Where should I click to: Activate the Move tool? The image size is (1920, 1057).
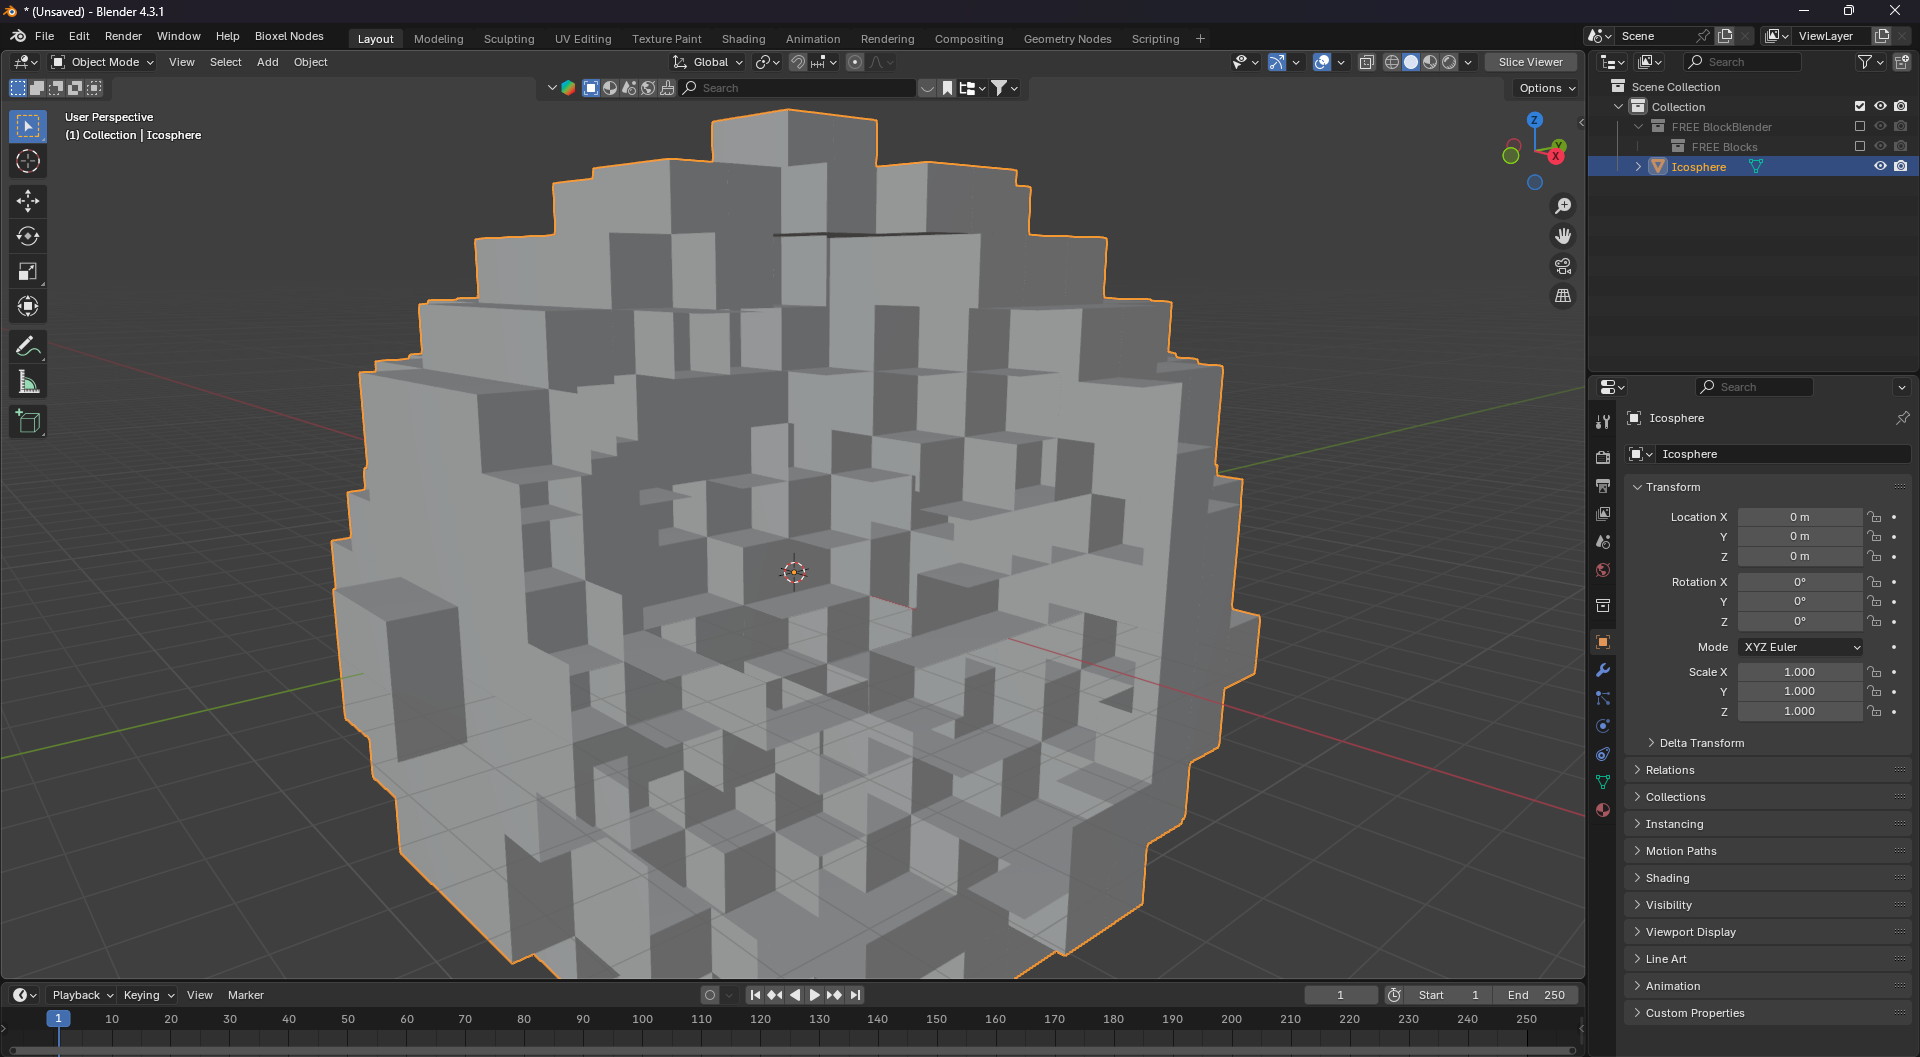[28, 201]
